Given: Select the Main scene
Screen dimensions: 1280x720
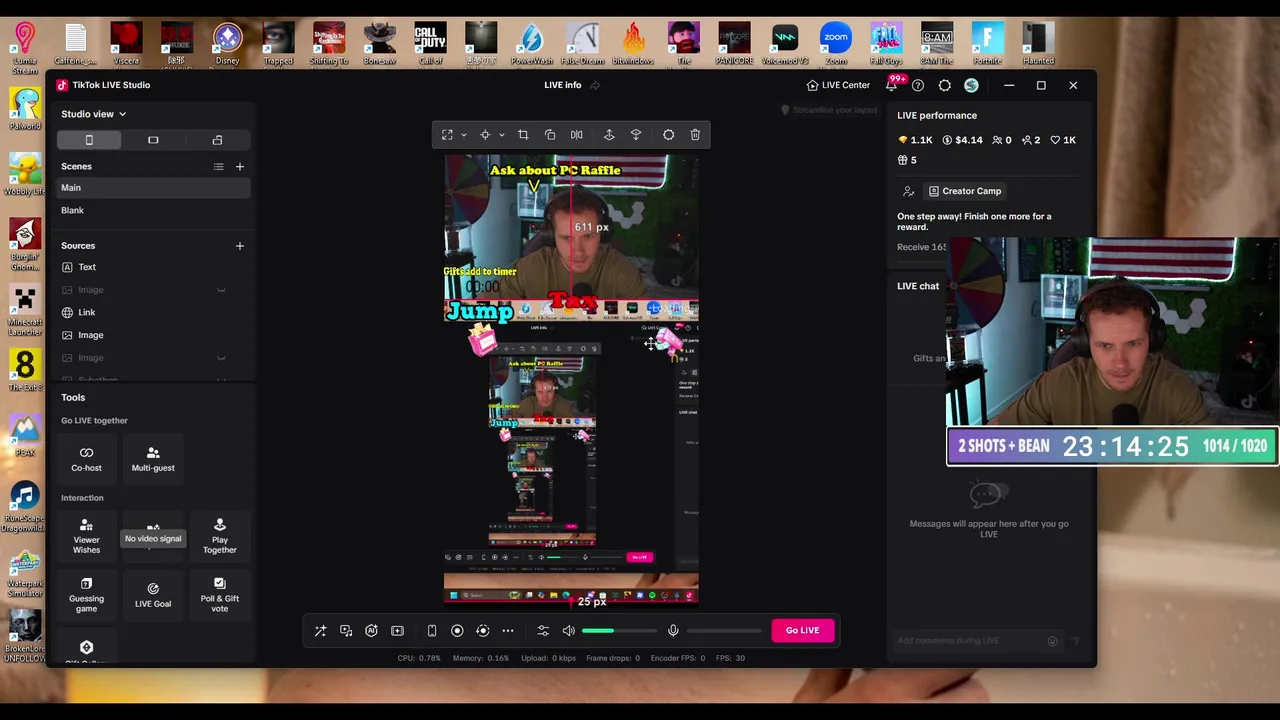Looking at the screenshot, I should click(x=153, y=188).
